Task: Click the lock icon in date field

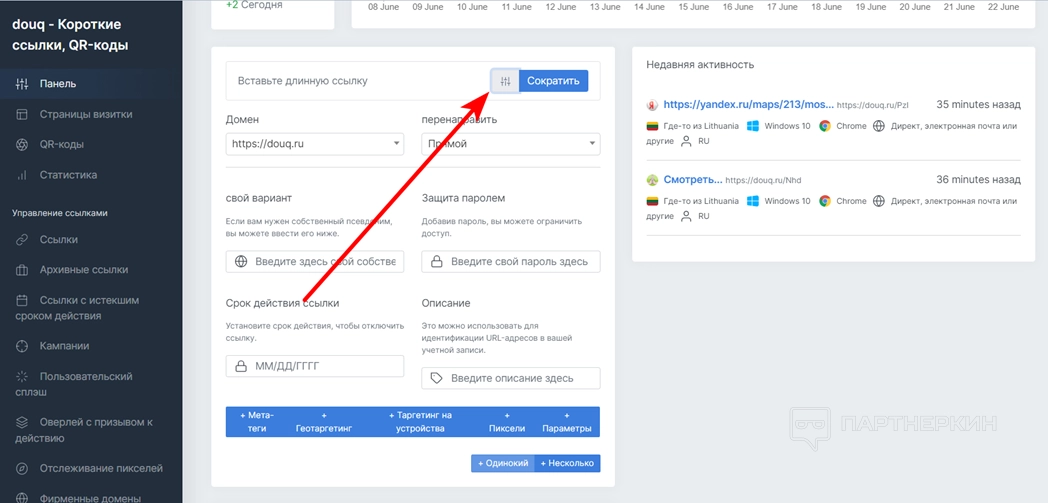Action: (x=241, y=366)
